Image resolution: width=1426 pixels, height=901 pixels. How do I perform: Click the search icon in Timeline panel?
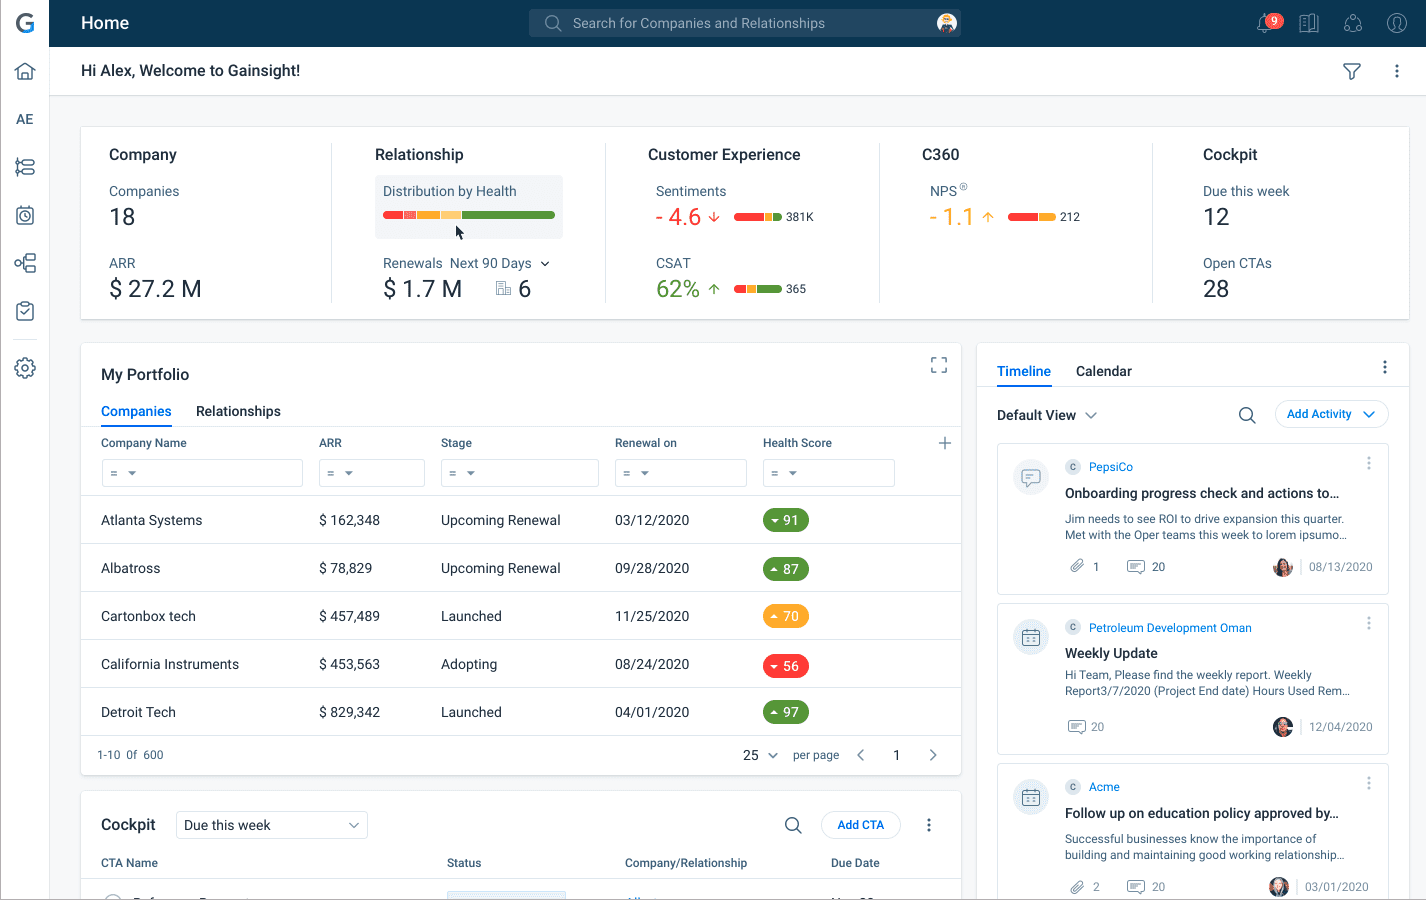tap(1246, 415)
